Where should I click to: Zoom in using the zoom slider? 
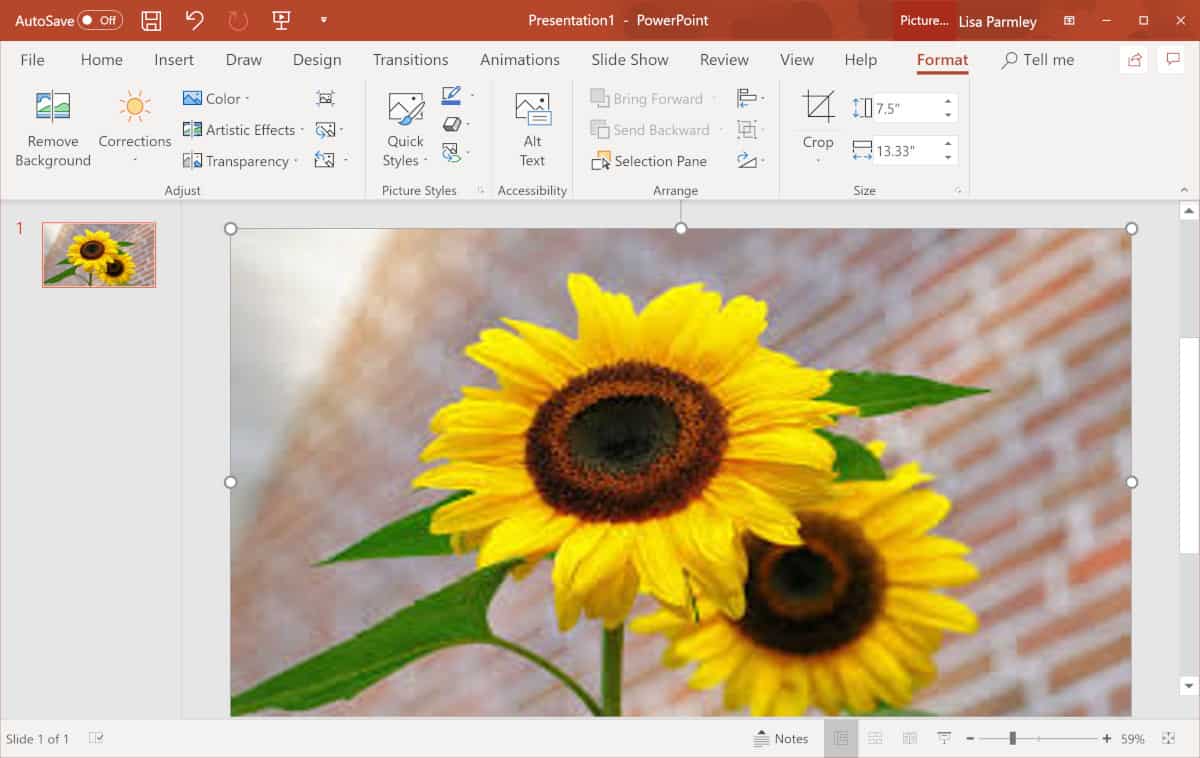[1107, 738]
